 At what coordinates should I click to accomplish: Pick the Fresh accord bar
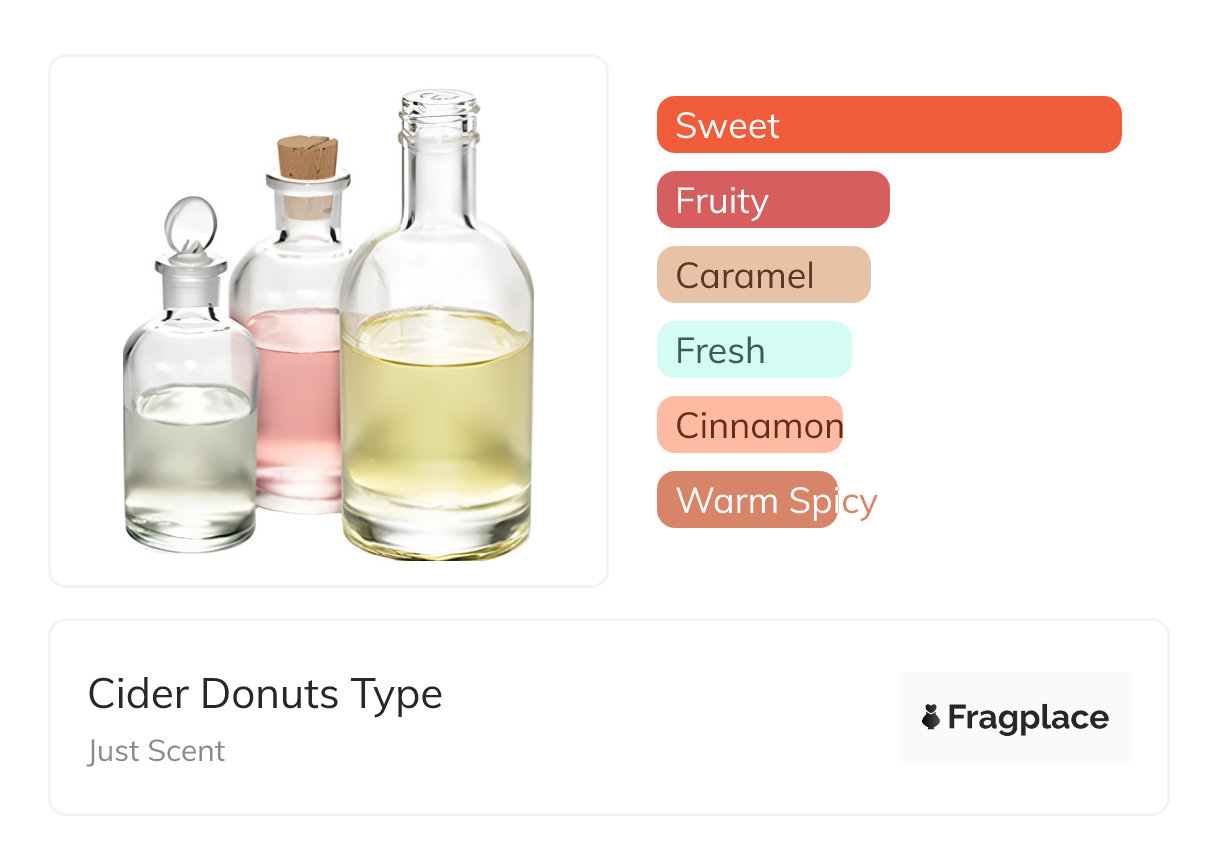(x=753, y=350)
